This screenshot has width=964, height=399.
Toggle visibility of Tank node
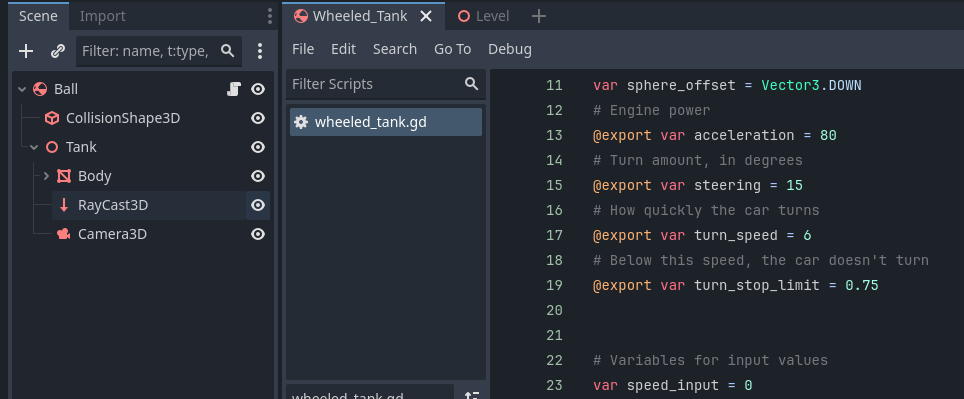[258, 147]
